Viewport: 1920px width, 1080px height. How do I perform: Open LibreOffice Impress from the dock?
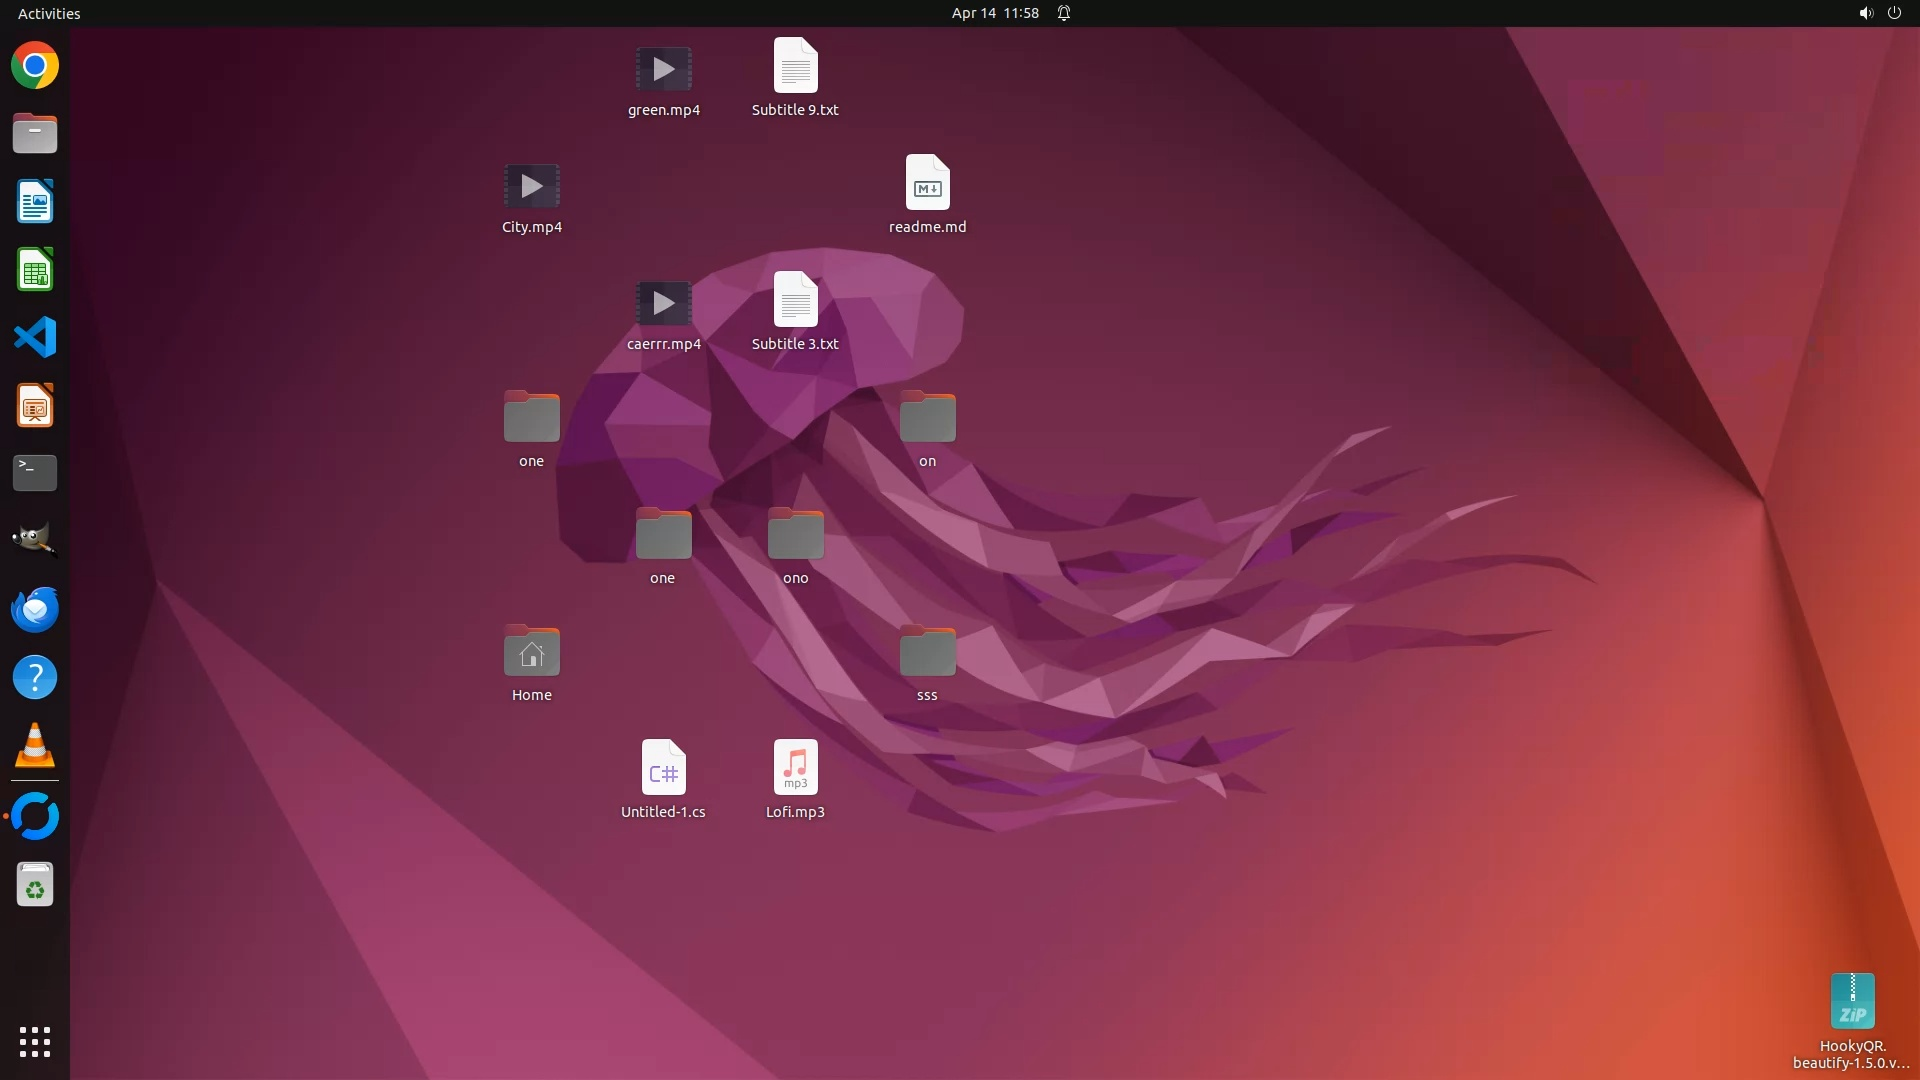point(35,405)
